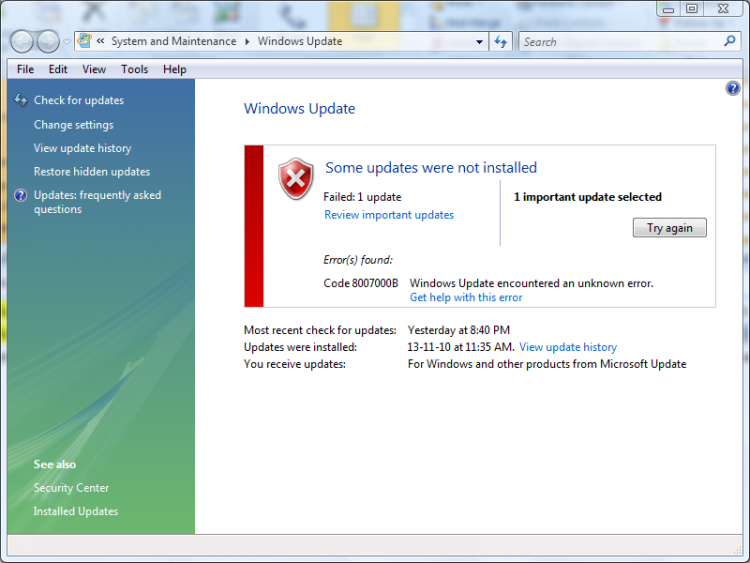Click the Try again button
Screen dimensions: 750x563
(x=670, y=228)
